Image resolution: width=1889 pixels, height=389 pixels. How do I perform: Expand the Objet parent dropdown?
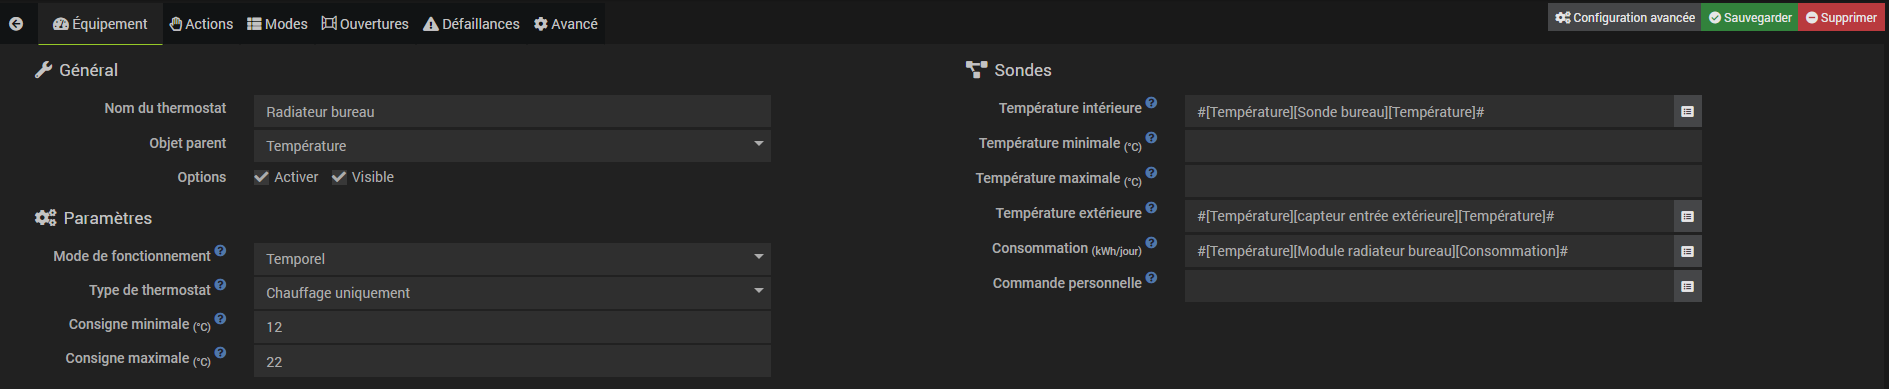click(512, 146)
